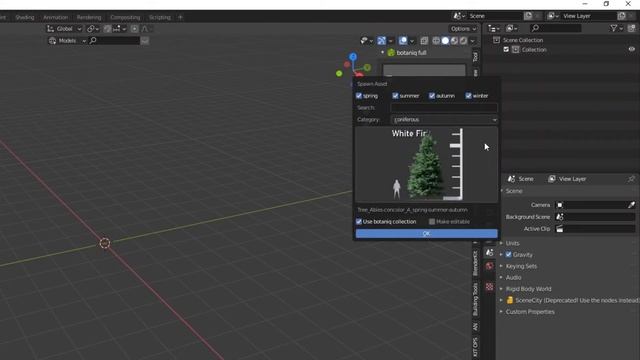Switch to solid viewport shading
The width and height of the screenshot is (640, 360).
[445, 41]
